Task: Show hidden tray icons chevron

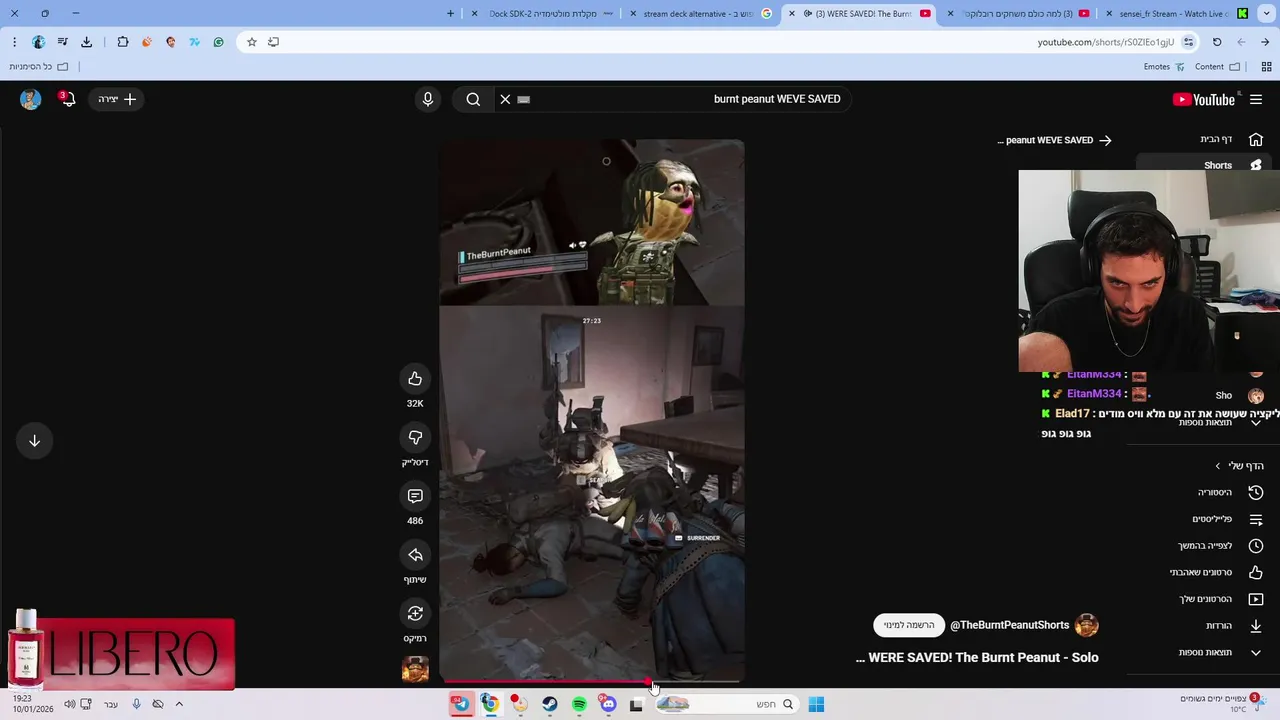Action: (179, 704)
